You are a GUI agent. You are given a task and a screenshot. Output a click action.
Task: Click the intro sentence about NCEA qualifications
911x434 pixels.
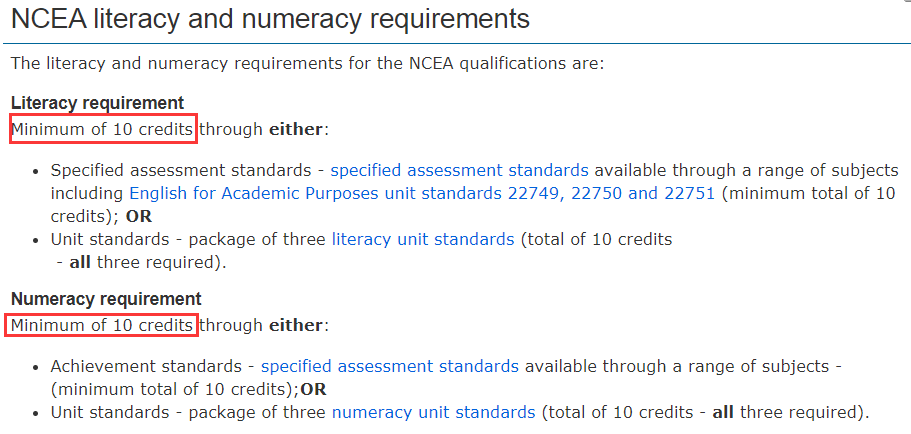[308, 63]
